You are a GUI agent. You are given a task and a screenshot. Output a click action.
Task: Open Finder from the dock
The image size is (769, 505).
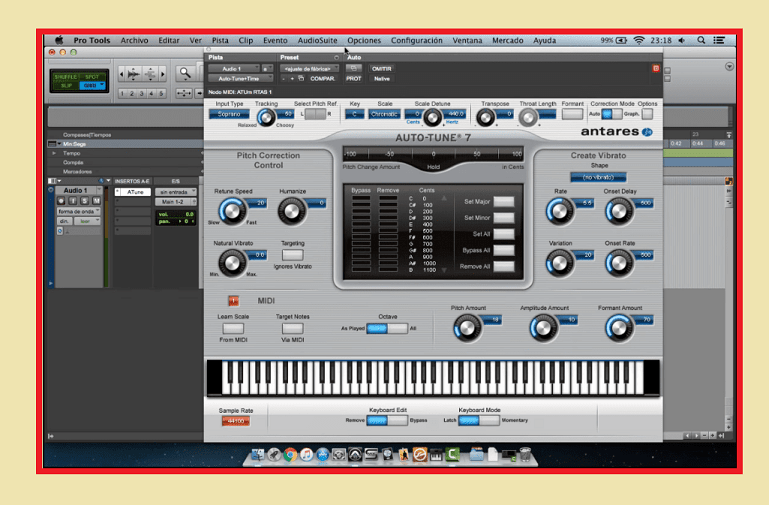257,455
